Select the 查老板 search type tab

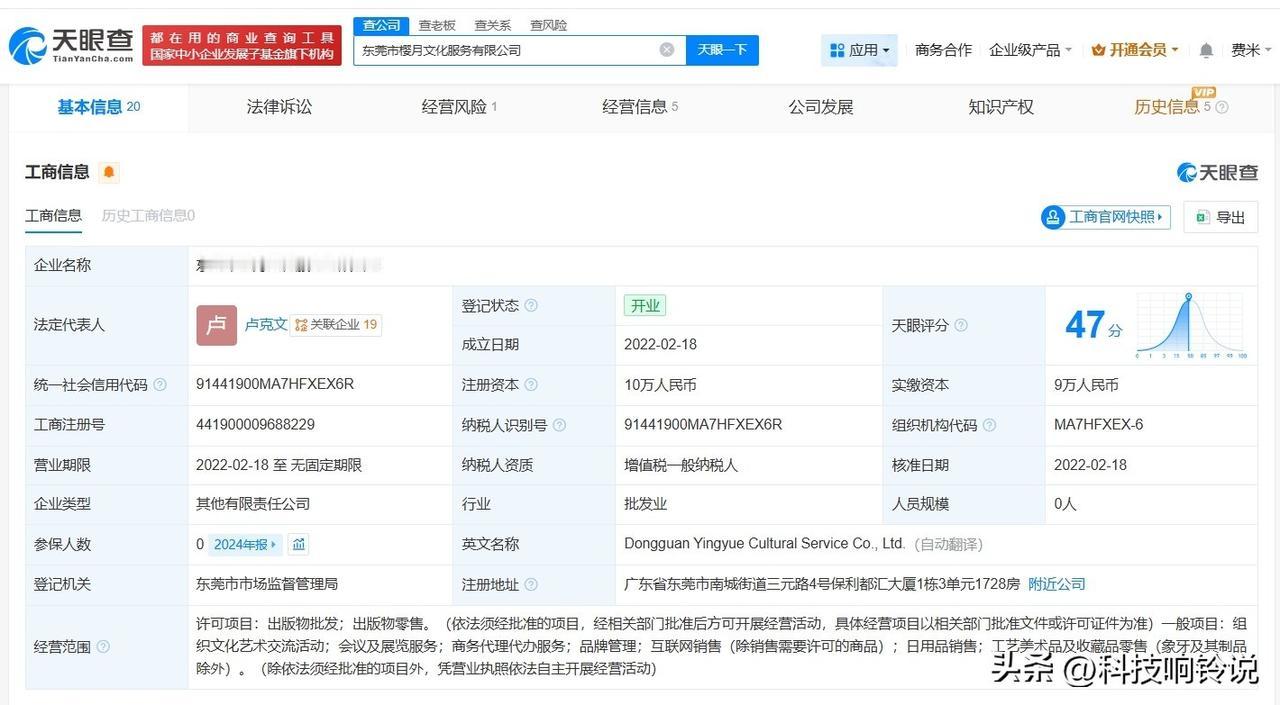pyautogui.click(x=437, y=25)
